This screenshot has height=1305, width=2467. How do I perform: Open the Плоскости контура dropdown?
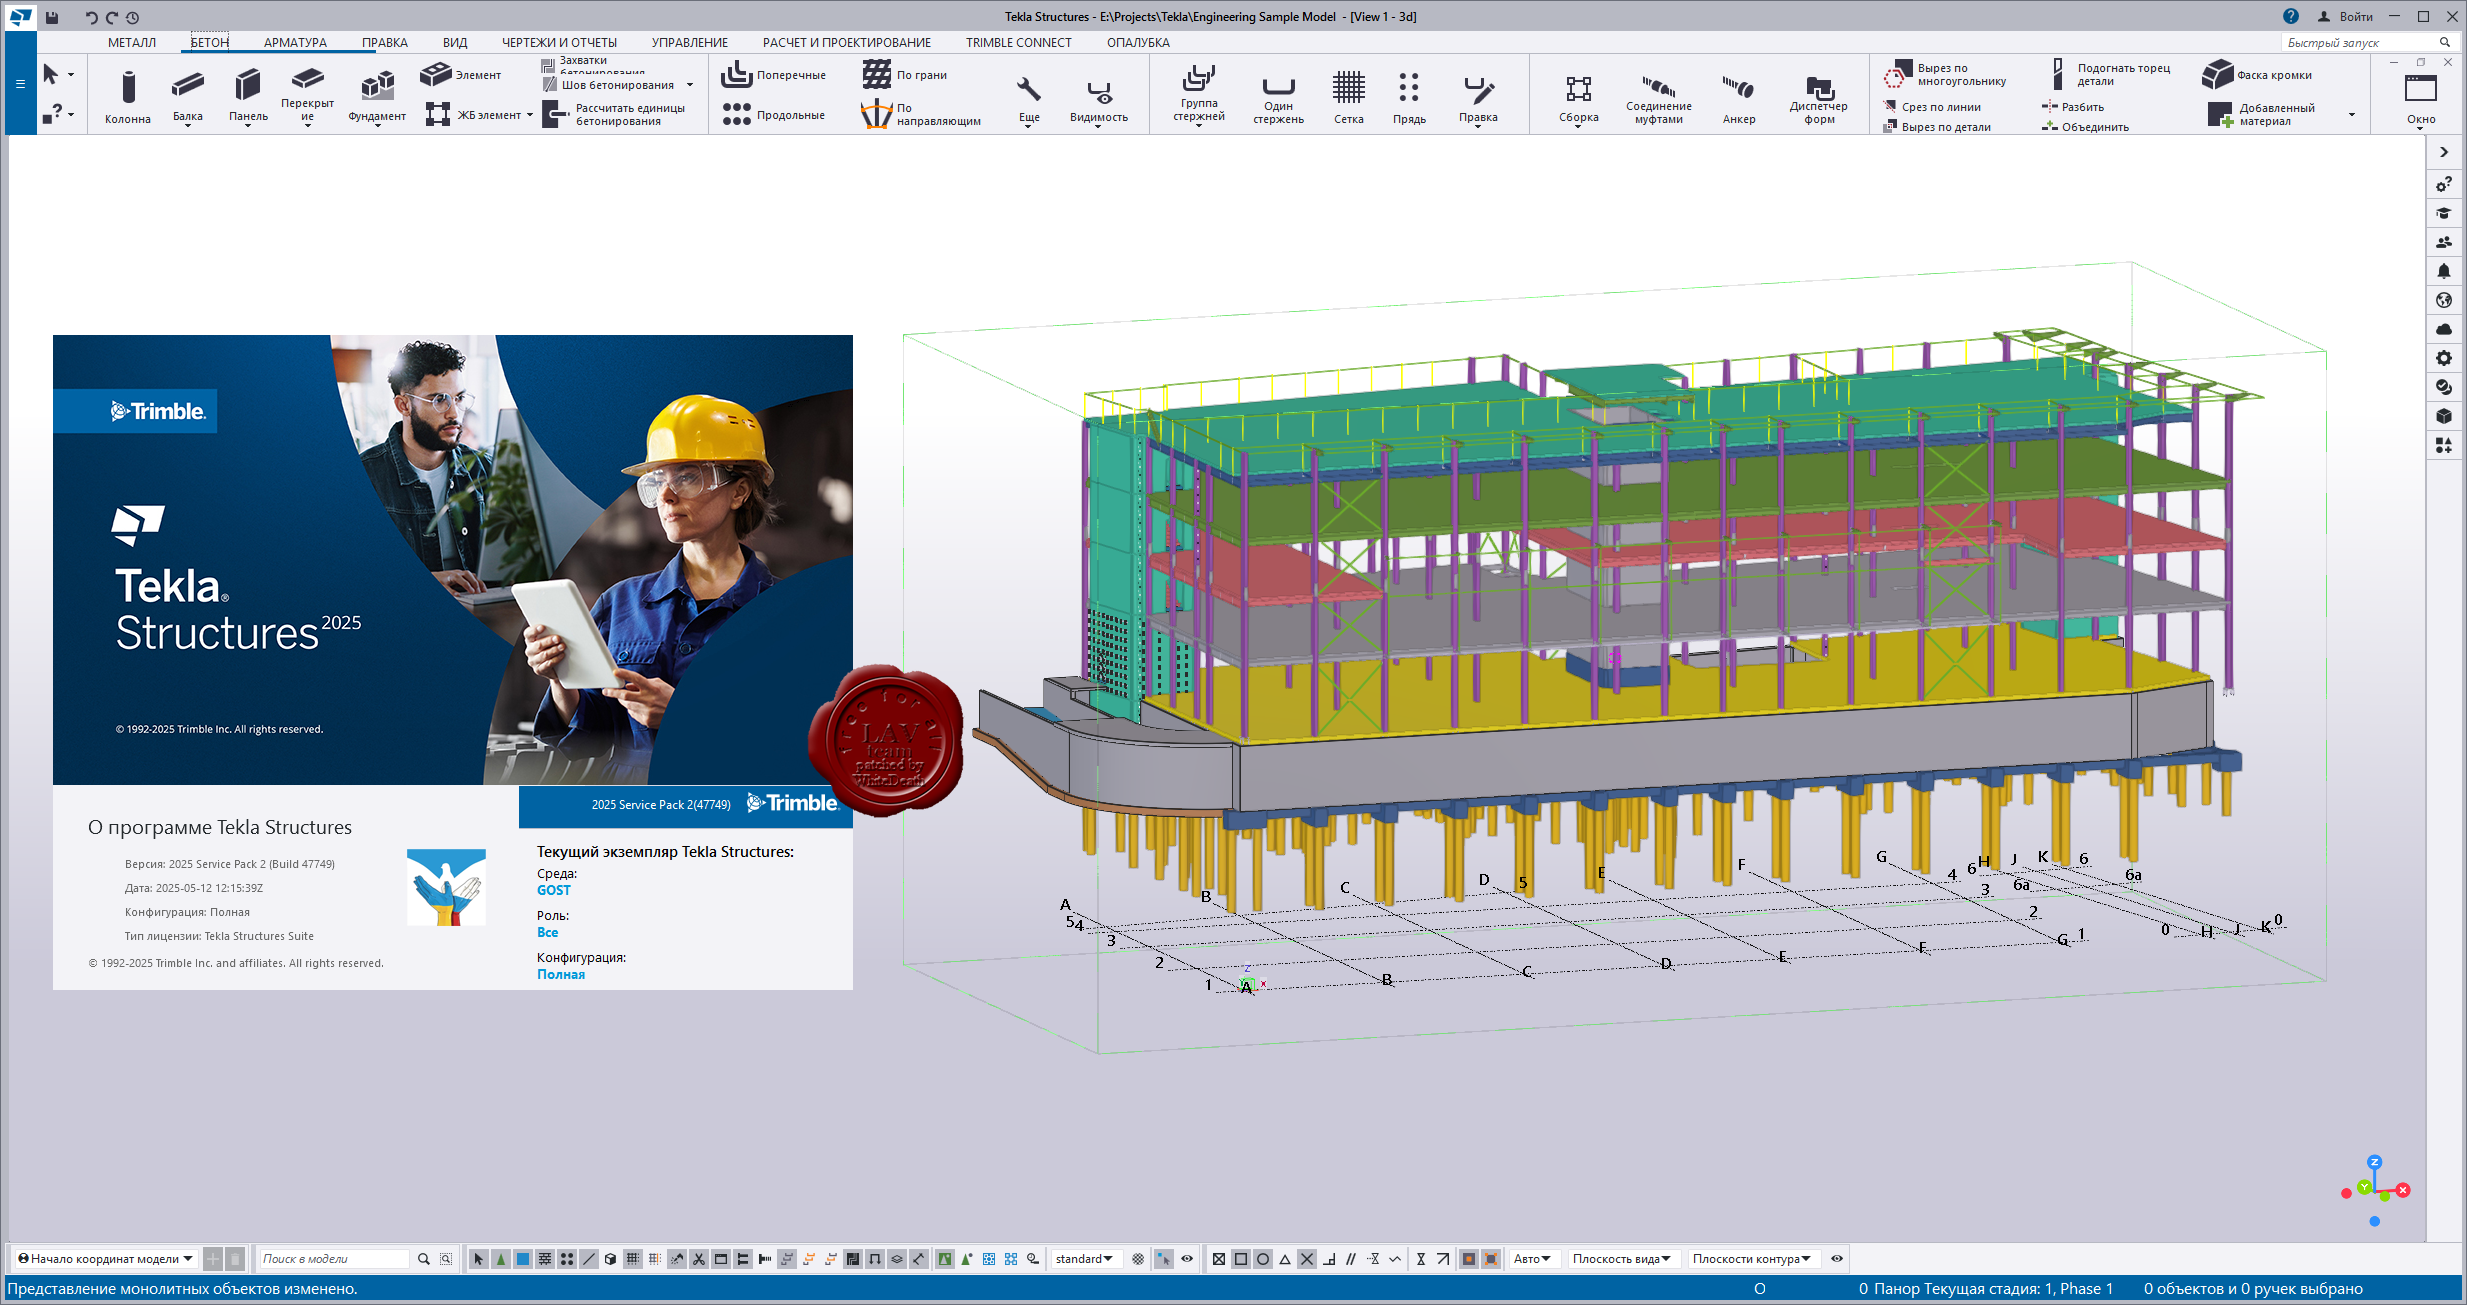(1752, 1259)
